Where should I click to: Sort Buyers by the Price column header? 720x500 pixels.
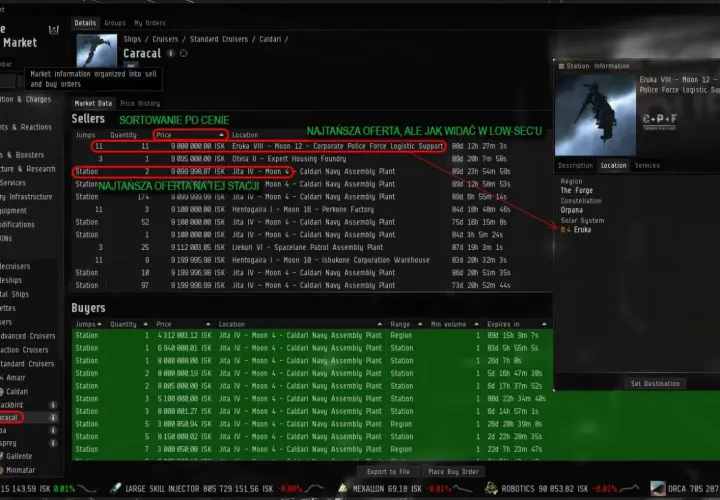(x=183, y=324)
